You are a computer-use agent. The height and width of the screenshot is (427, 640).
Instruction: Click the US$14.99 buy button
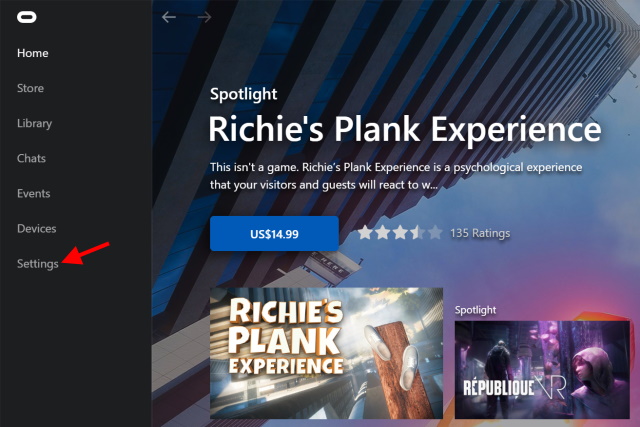(274, 234)
